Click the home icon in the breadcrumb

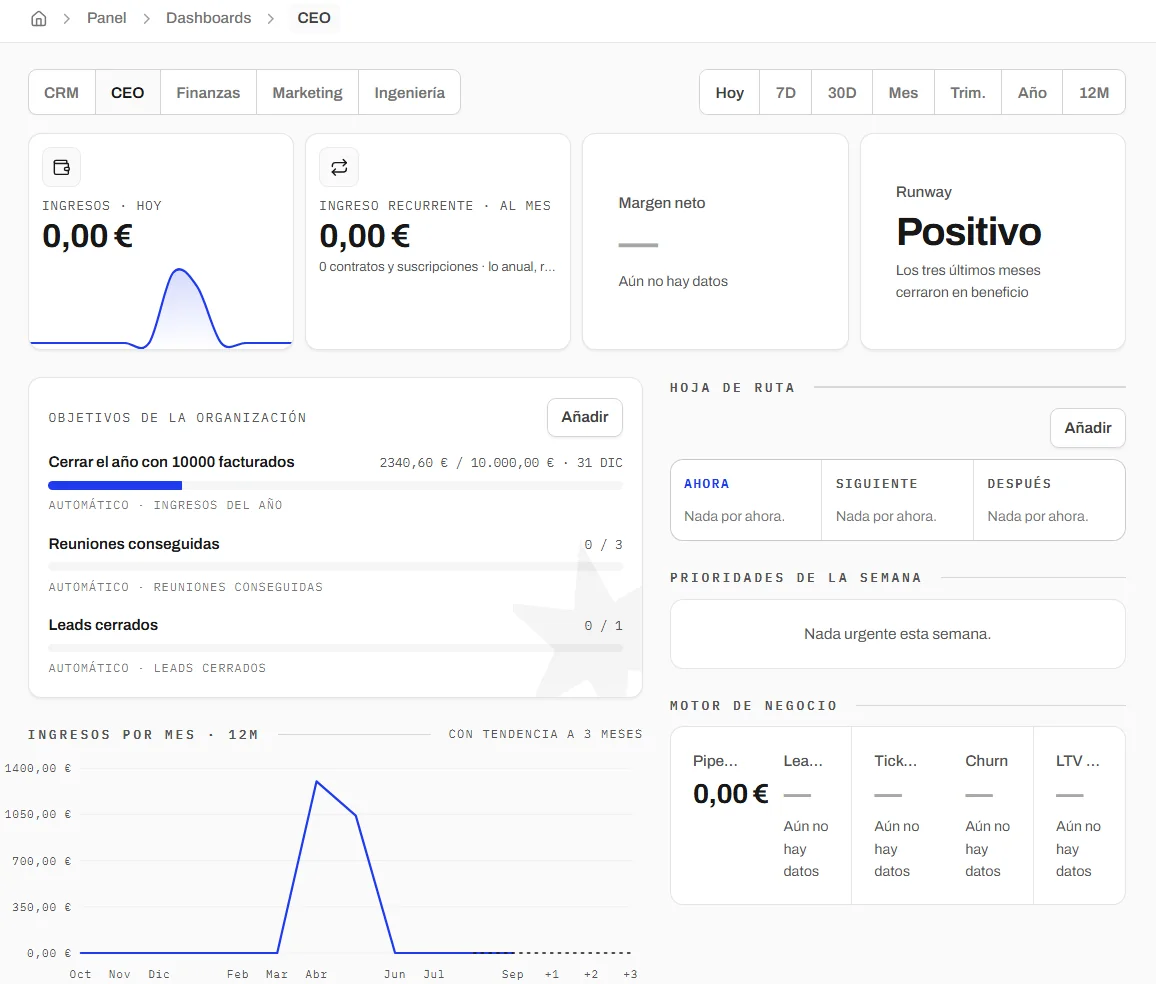38,18
